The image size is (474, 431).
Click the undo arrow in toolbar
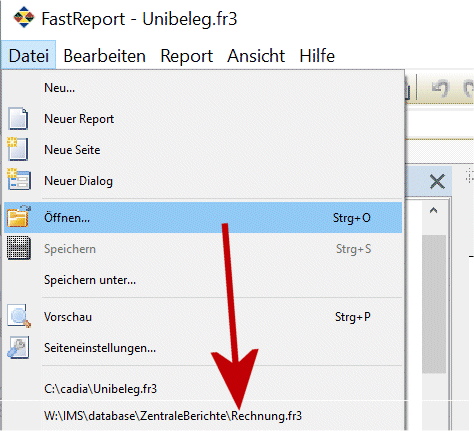[440, 88]
